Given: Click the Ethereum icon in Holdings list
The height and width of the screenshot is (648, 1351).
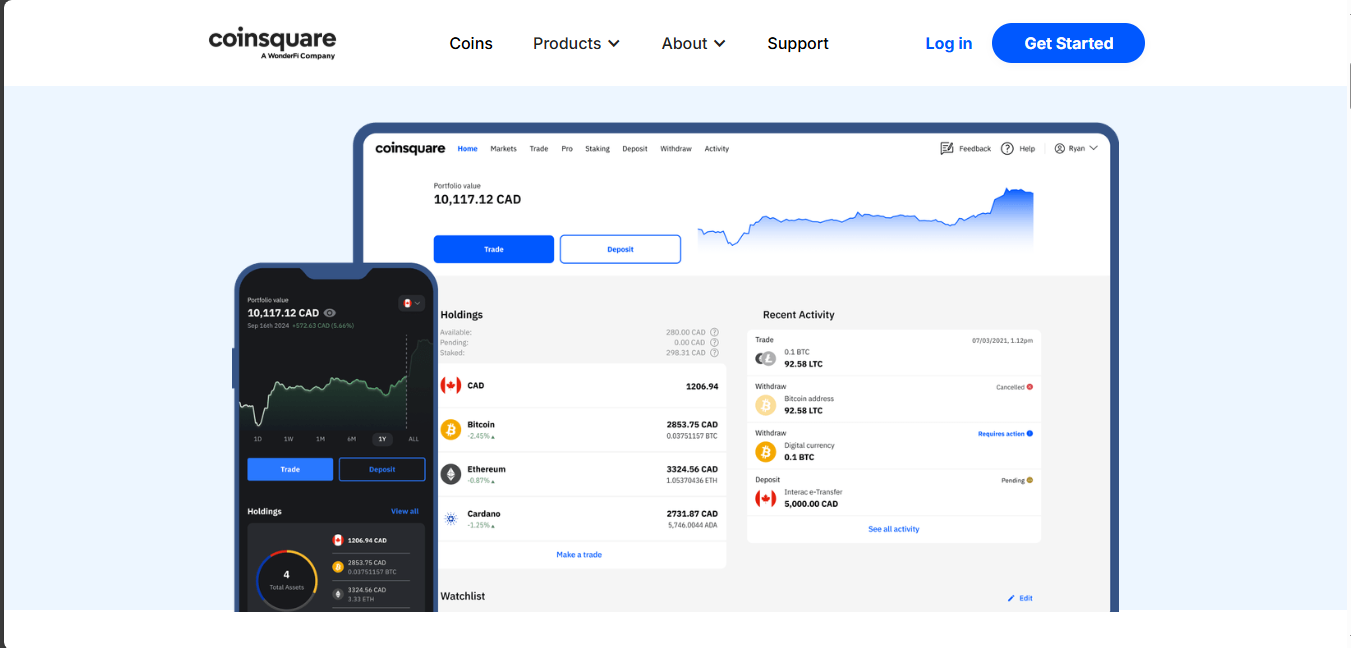Looking at the screenshot, I should pos(450,474).
